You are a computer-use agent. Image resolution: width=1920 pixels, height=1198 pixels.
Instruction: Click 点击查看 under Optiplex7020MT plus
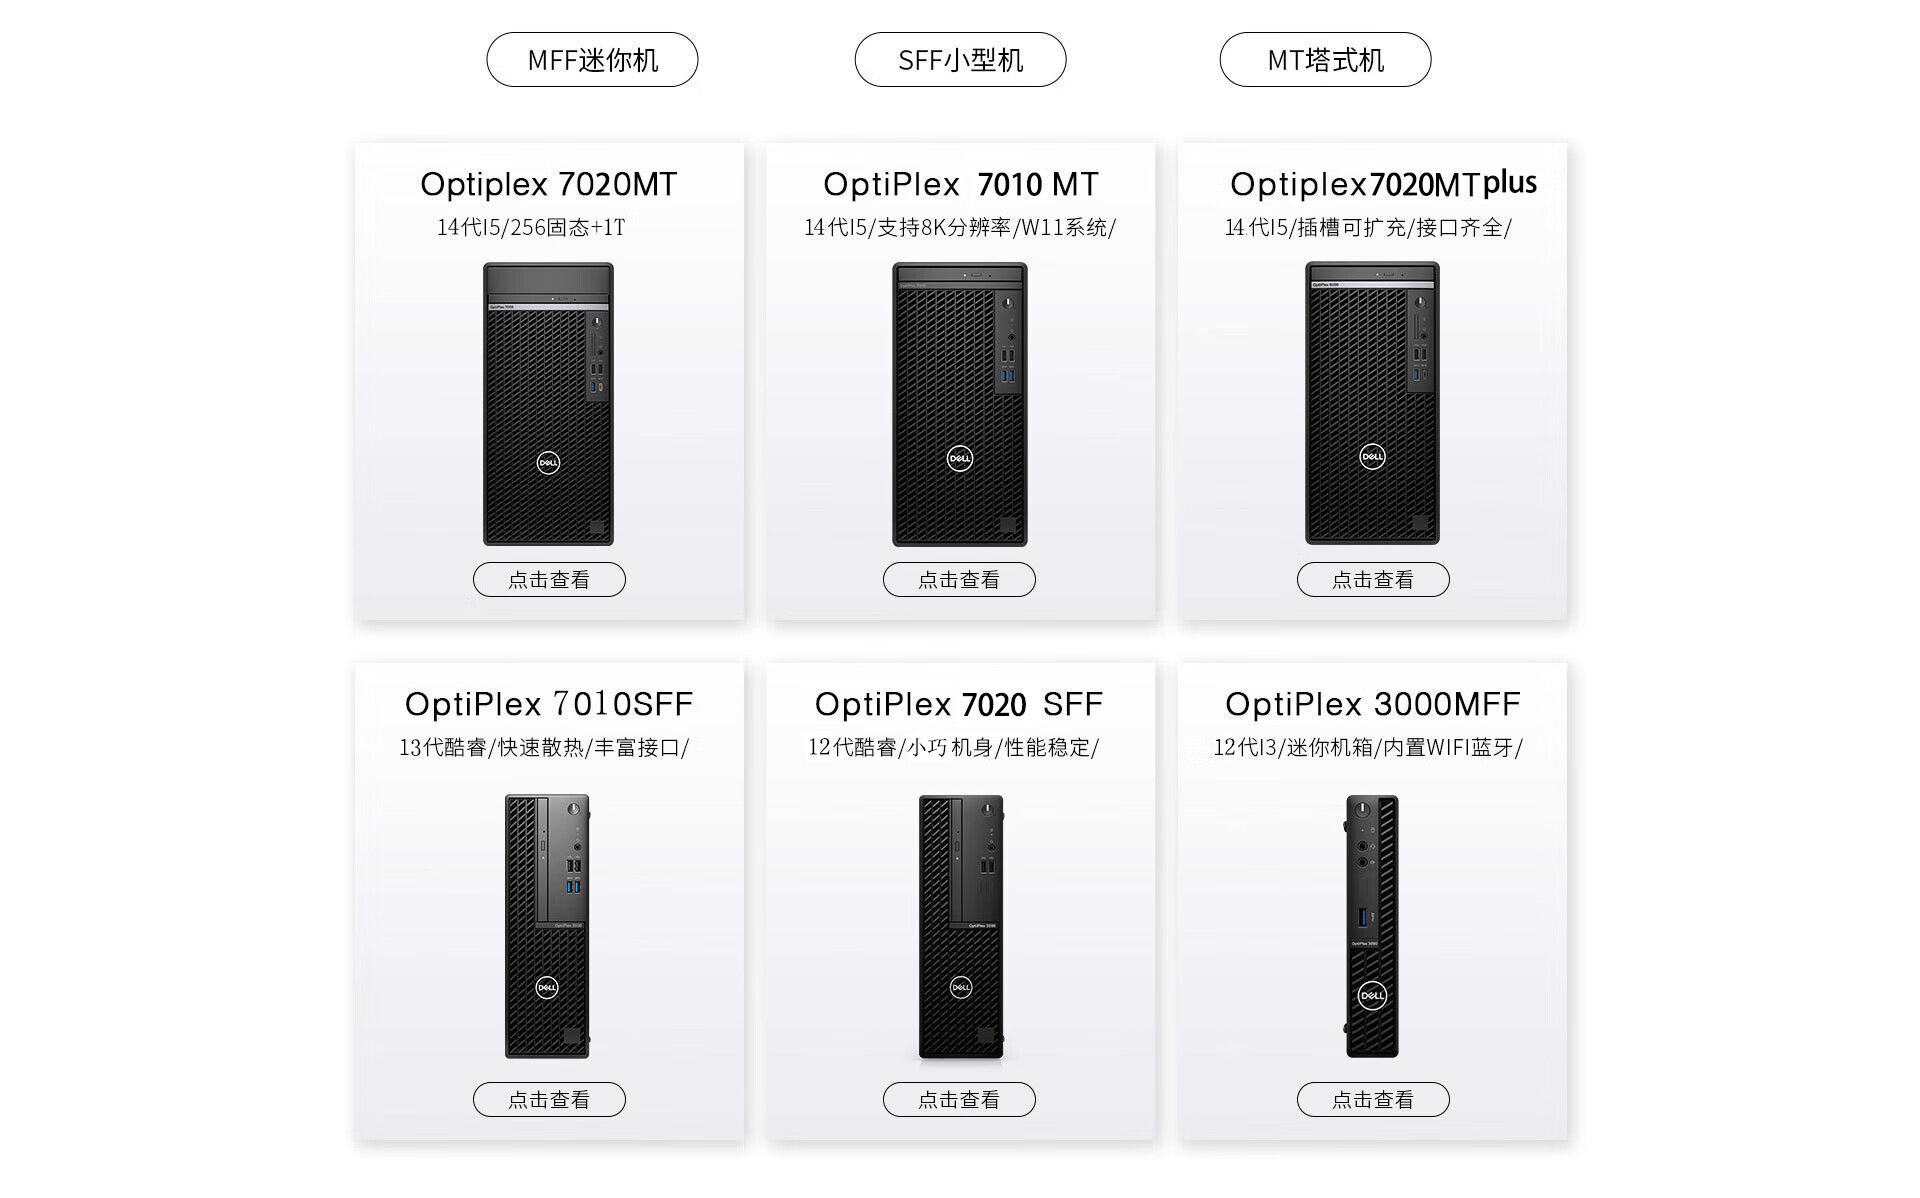[x=1373, y=580]
